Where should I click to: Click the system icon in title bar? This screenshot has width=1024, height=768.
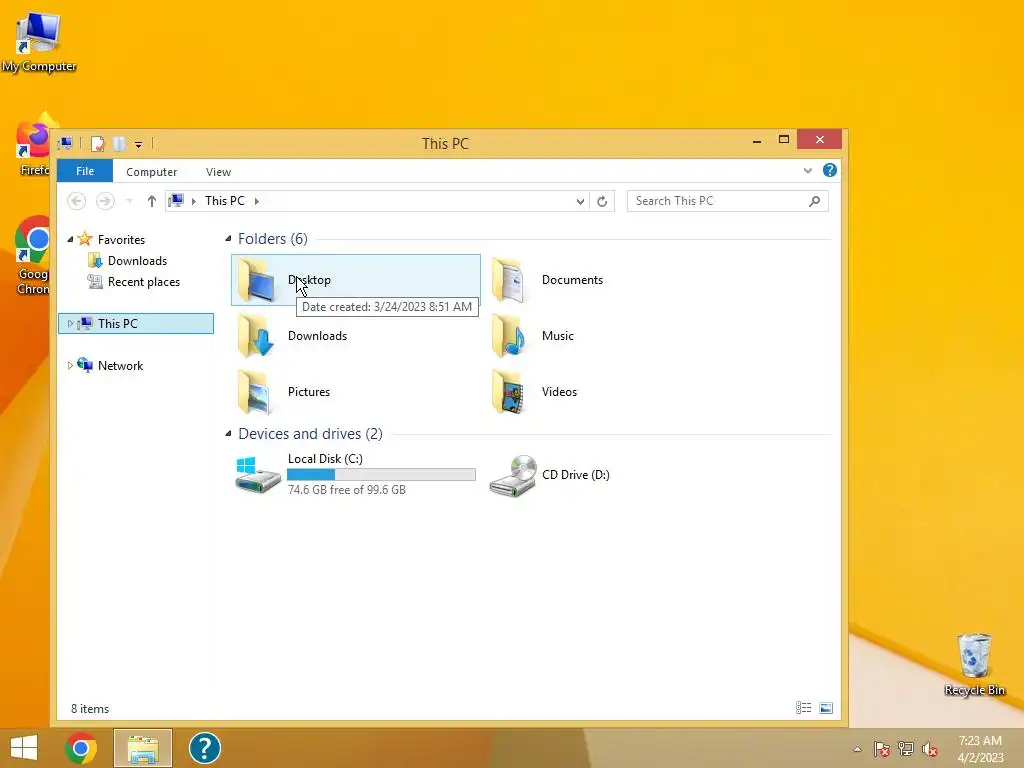pos(65,143)
